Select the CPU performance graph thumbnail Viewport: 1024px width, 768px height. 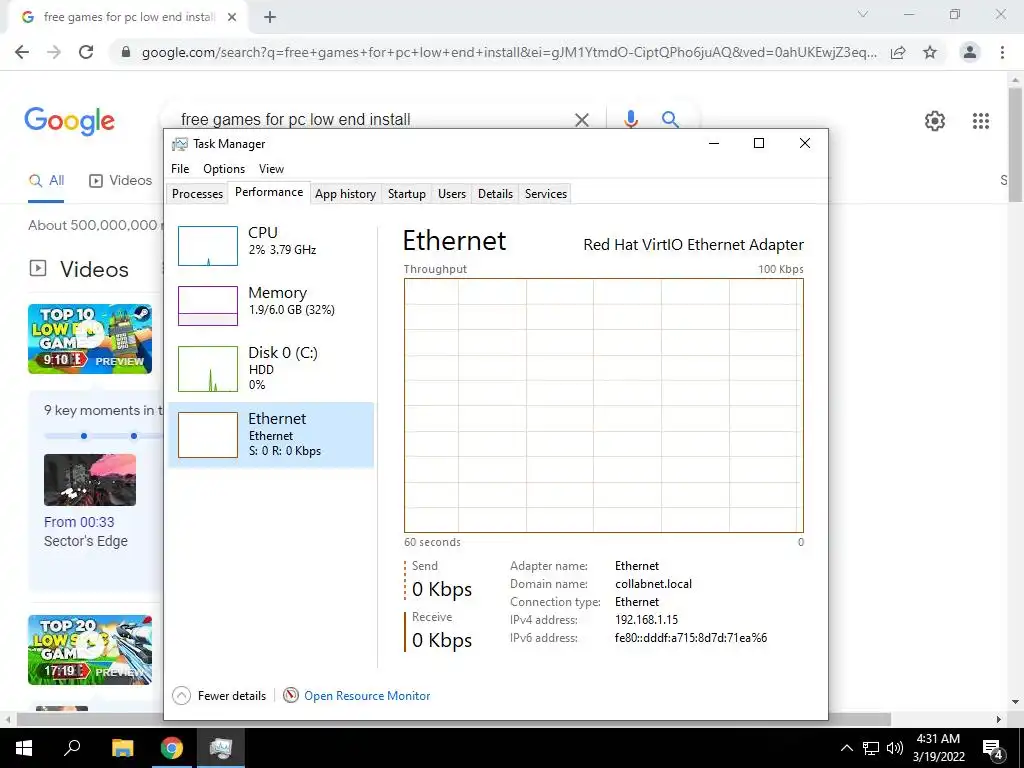(208, 246)
